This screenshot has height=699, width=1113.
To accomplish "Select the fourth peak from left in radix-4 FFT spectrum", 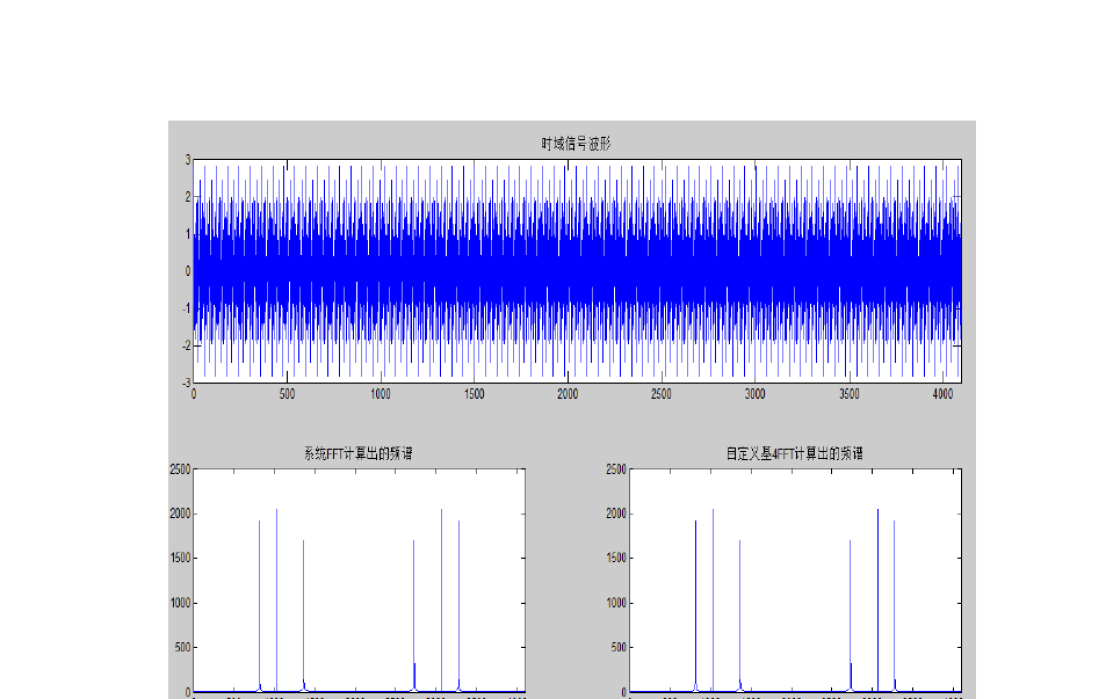I will (x=850, y=610).
